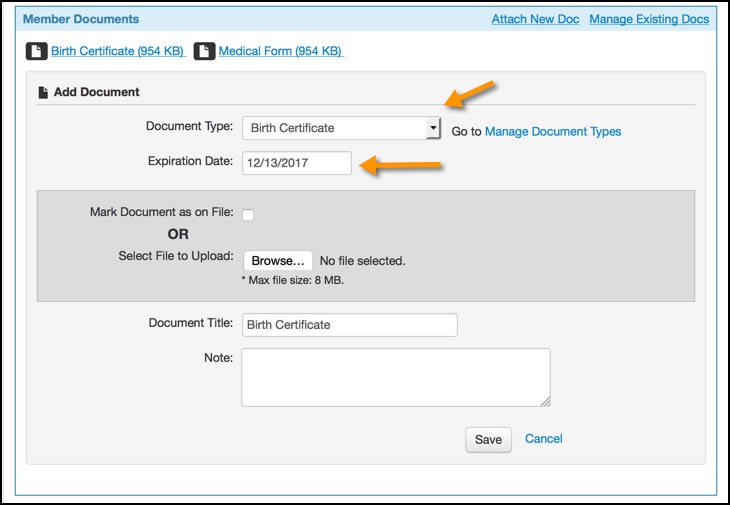This screenshot has height=505, width=730.
Task: Click inside the Note text area
Action: click(396, 377)
